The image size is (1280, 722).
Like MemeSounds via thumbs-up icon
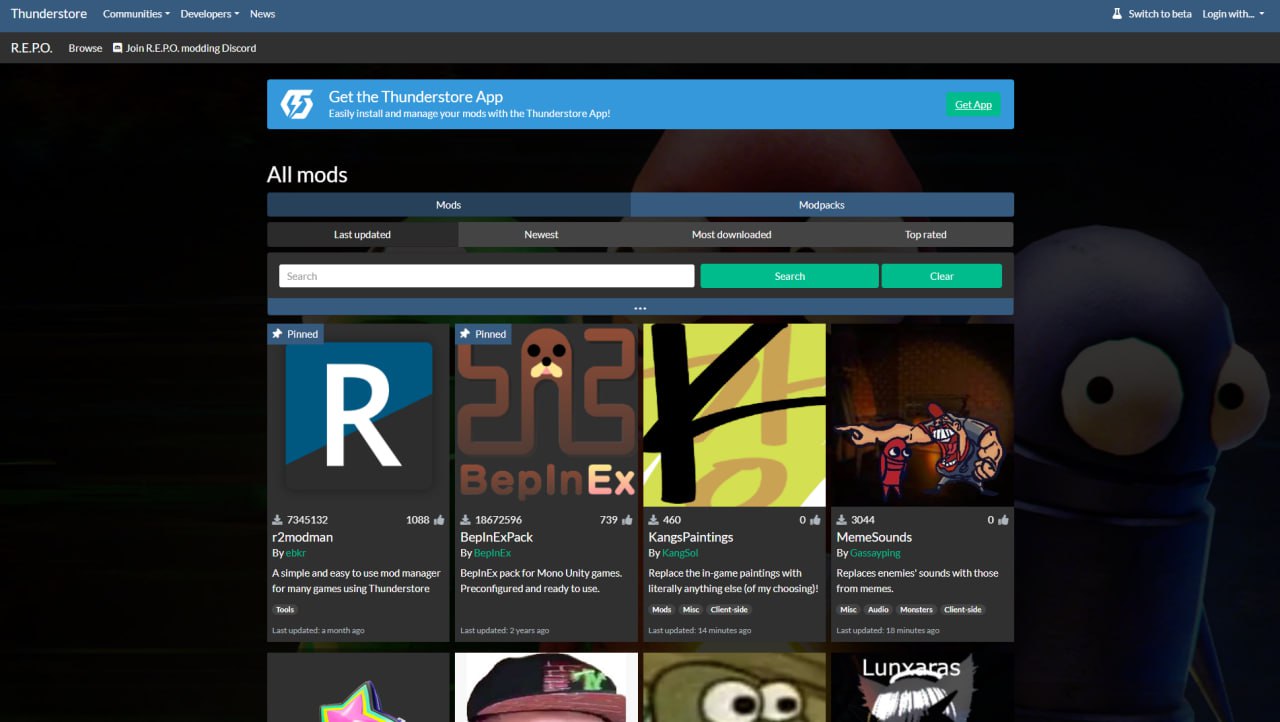[x=1003, y=520]
